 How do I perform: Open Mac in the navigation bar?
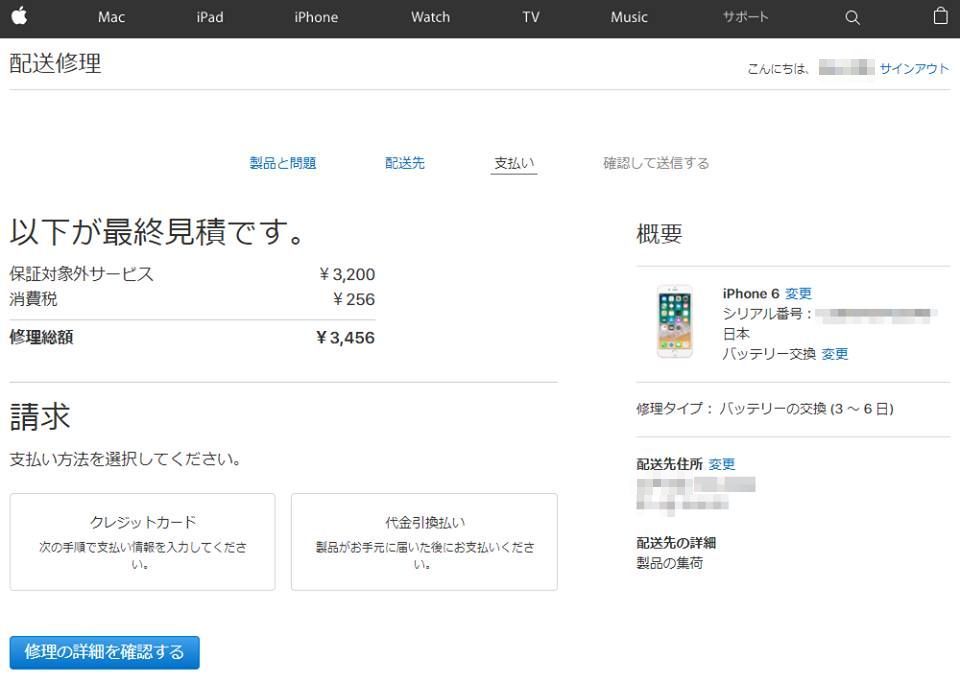coord(112,17)
